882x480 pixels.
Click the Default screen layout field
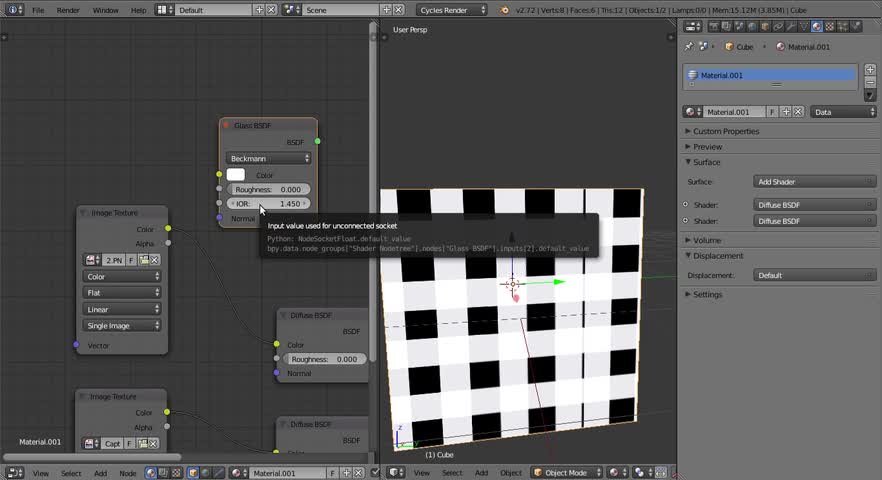pos(214,10)
